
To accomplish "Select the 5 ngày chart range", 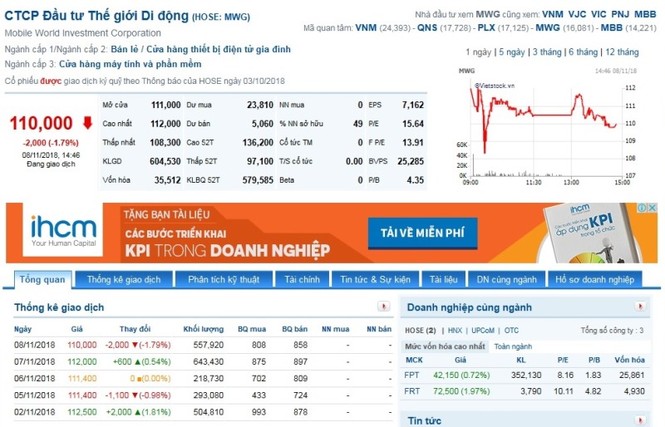I will (511, 52).
